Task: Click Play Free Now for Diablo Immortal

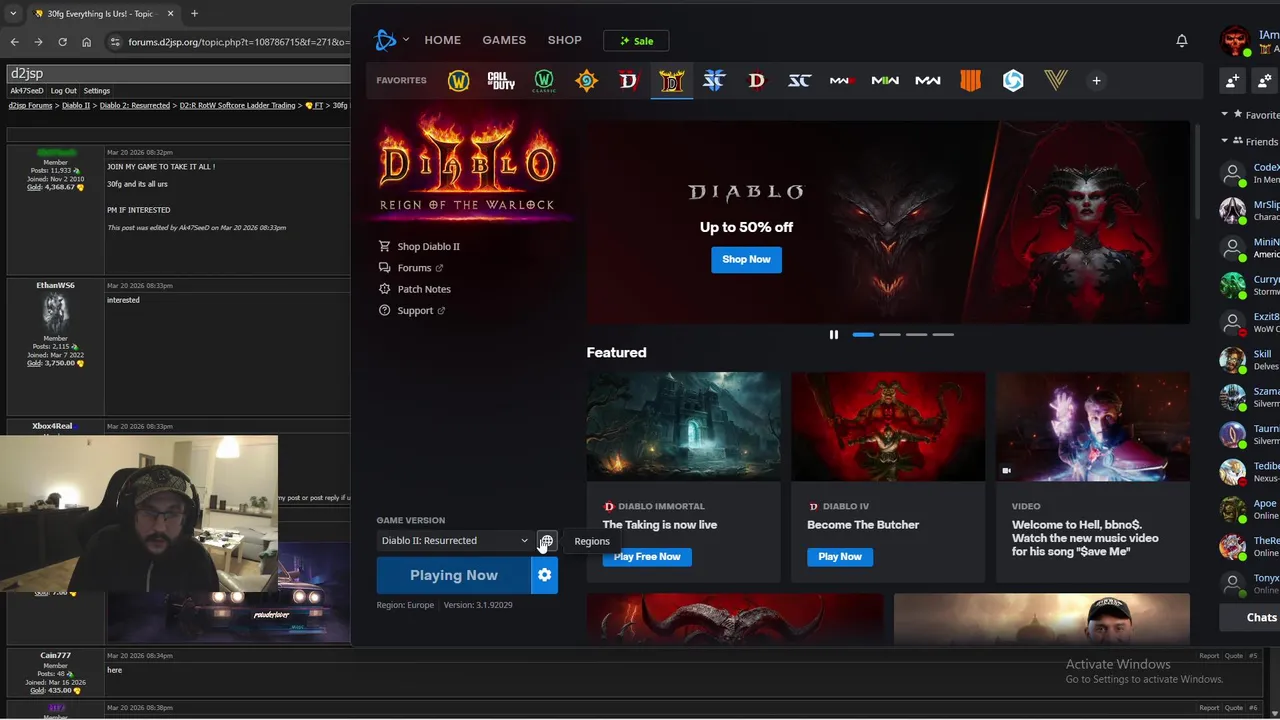Action: (x=647, y=557)
